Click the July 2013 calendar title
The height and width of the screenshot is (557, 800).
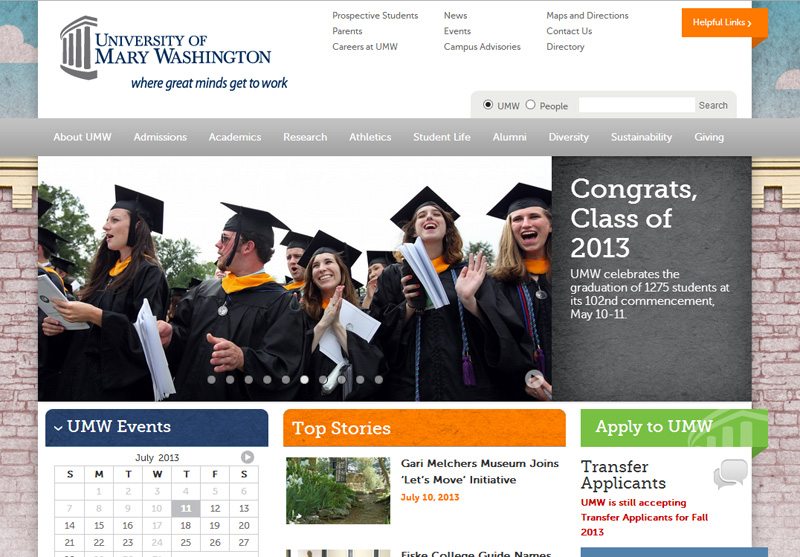click(x=157, y=458)
